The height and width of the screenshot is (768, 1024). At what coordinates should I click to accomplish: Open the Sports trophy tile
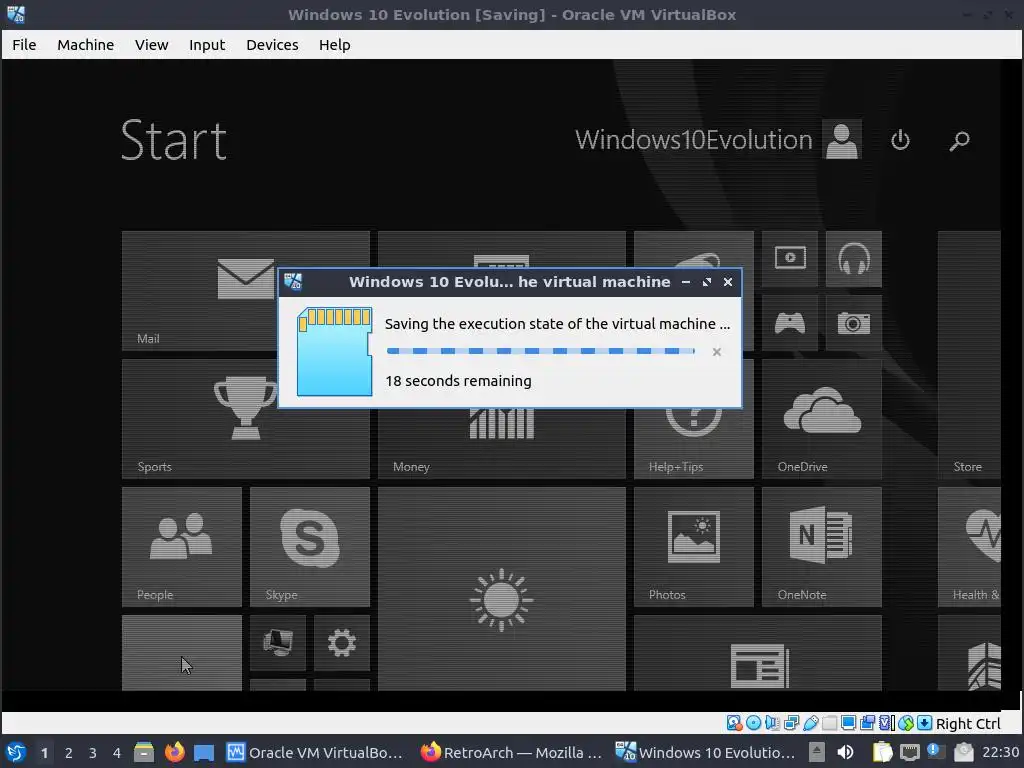click(246, 419)
